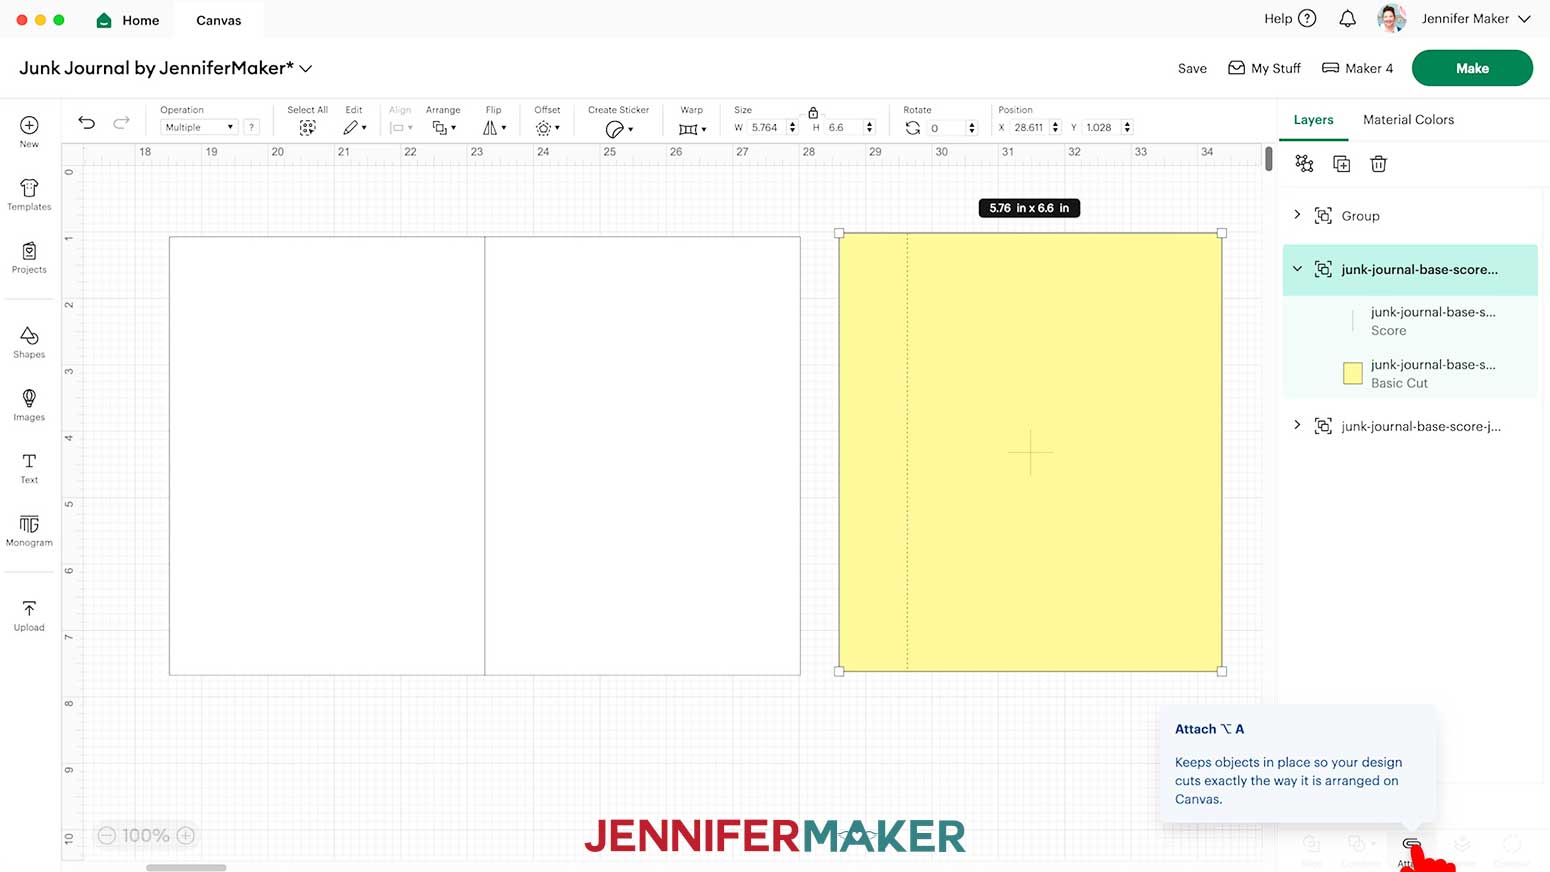Click the yellow Basic Cut color swatch
The image size is (1550, 872).
tap(1352, 373)
